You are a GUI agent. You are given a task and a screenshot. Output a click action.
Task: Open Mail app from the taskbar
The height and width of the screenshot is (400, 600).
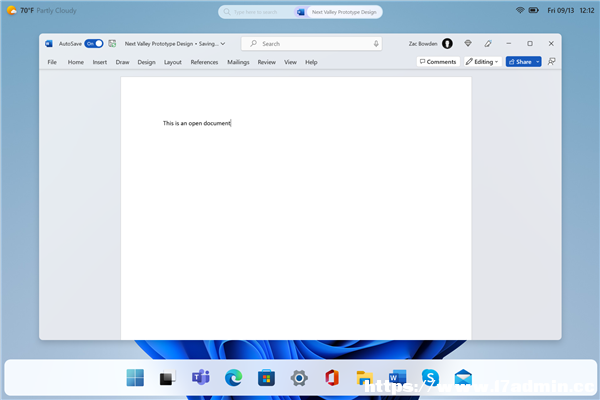pos(463,378)
